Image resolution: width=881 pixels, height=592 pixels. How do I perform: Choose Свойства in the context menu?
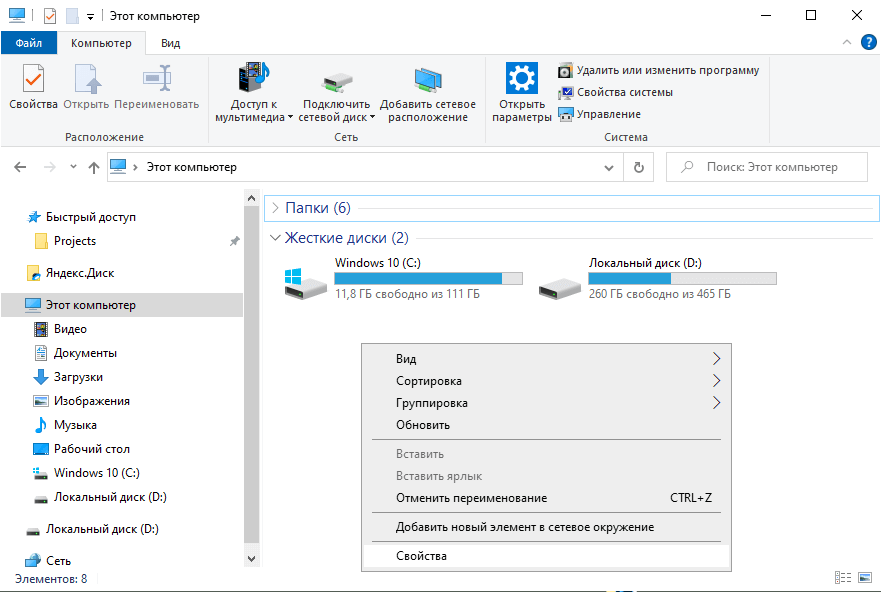421,556
